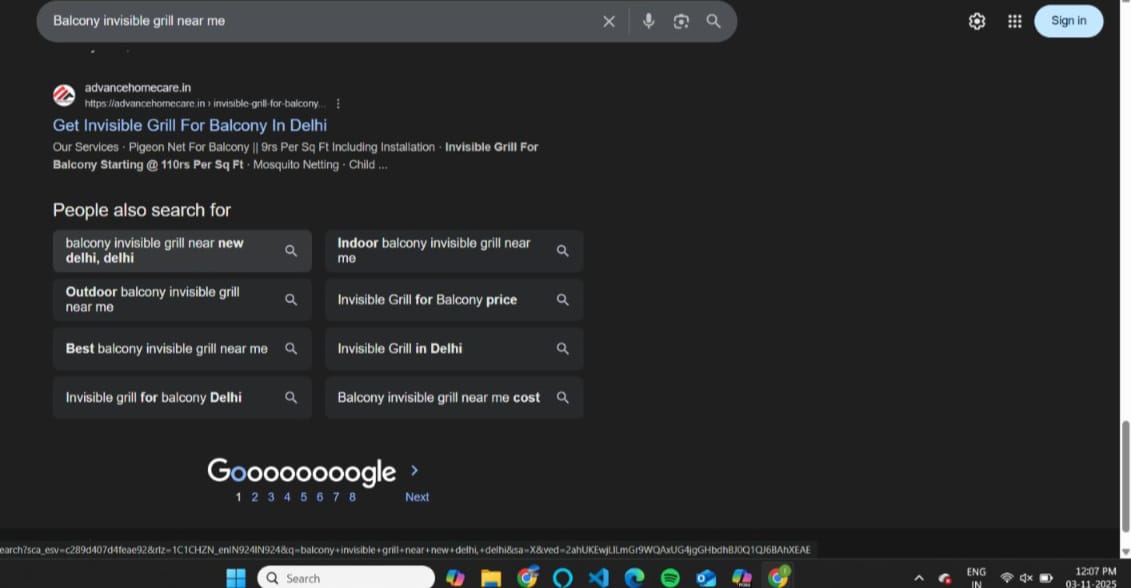The height and width of the screenshot is (588, 1131).
Task: Open Google apps grid
Action: pyautogui.click(x=1014, y=21)
